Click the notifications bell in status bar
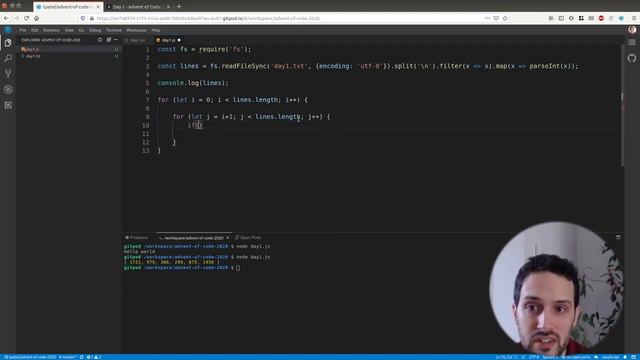 [x=625, y=357]
